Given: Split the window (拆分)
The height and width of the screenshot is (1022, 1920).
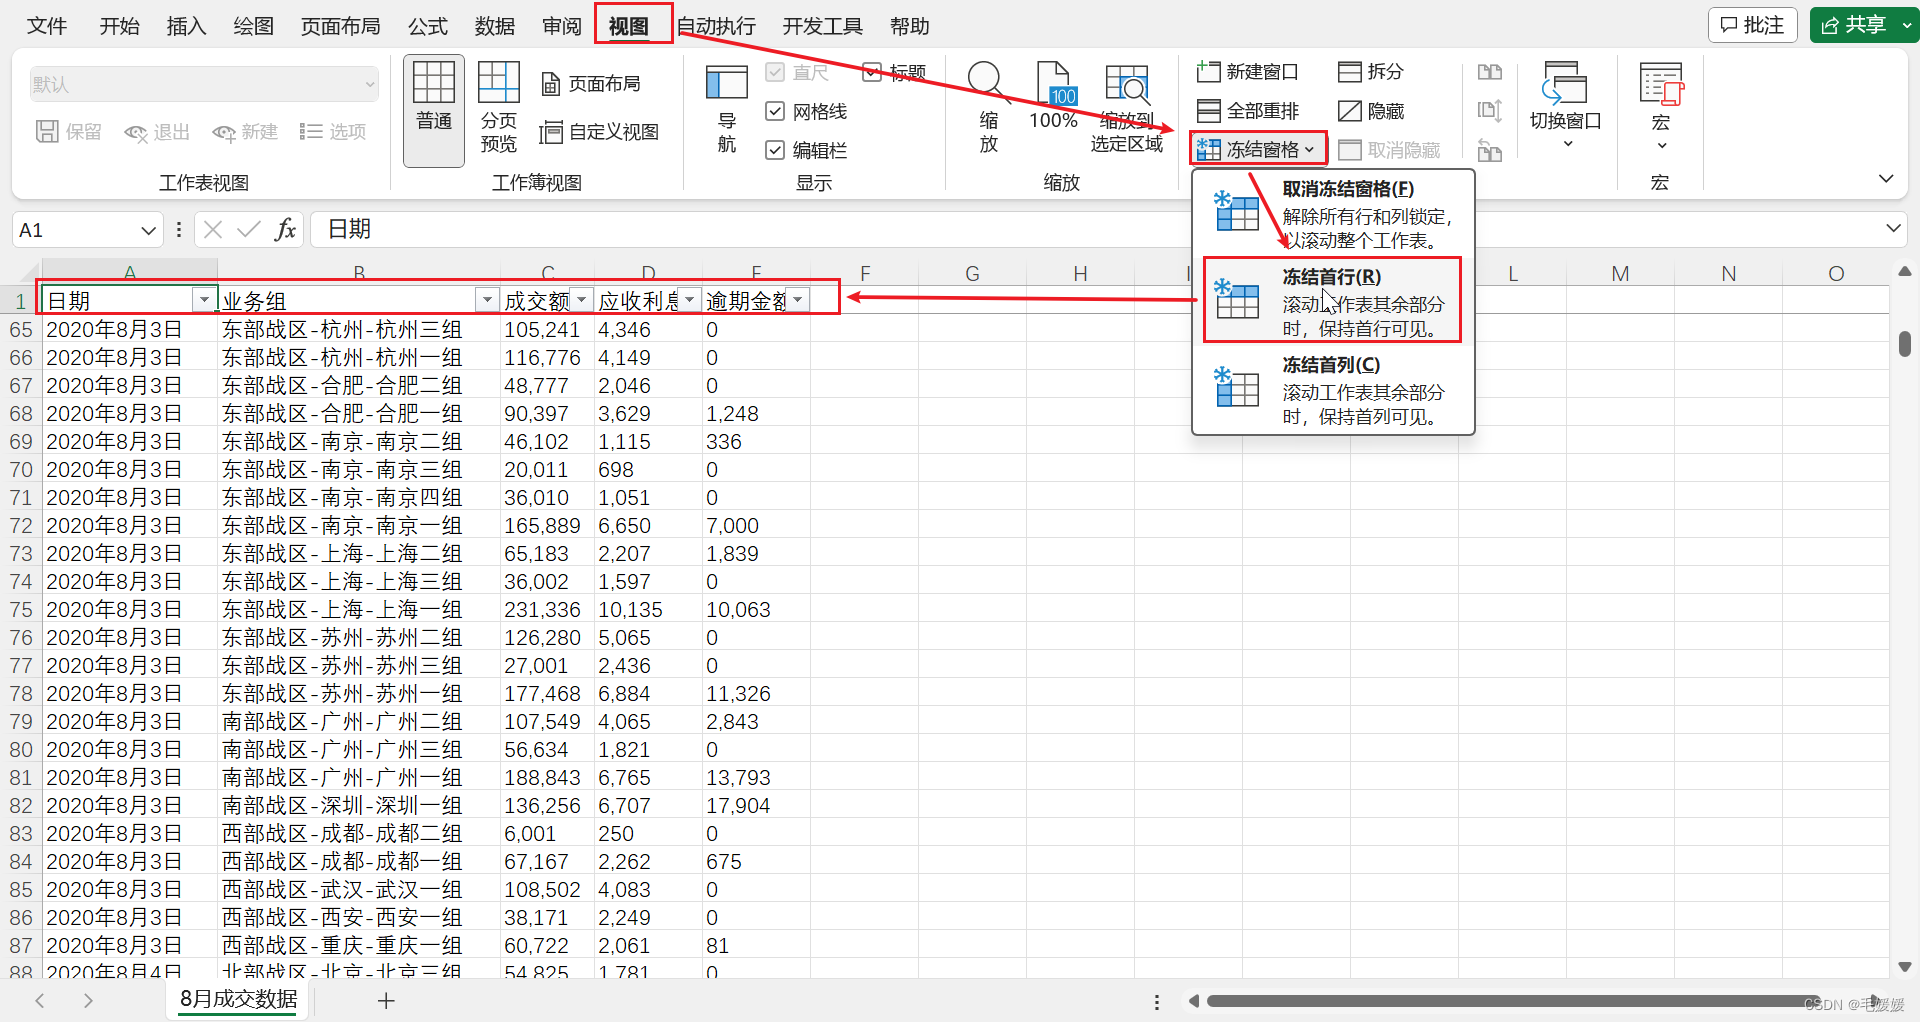Looking at the screenshot, I should pos(1371,72).
